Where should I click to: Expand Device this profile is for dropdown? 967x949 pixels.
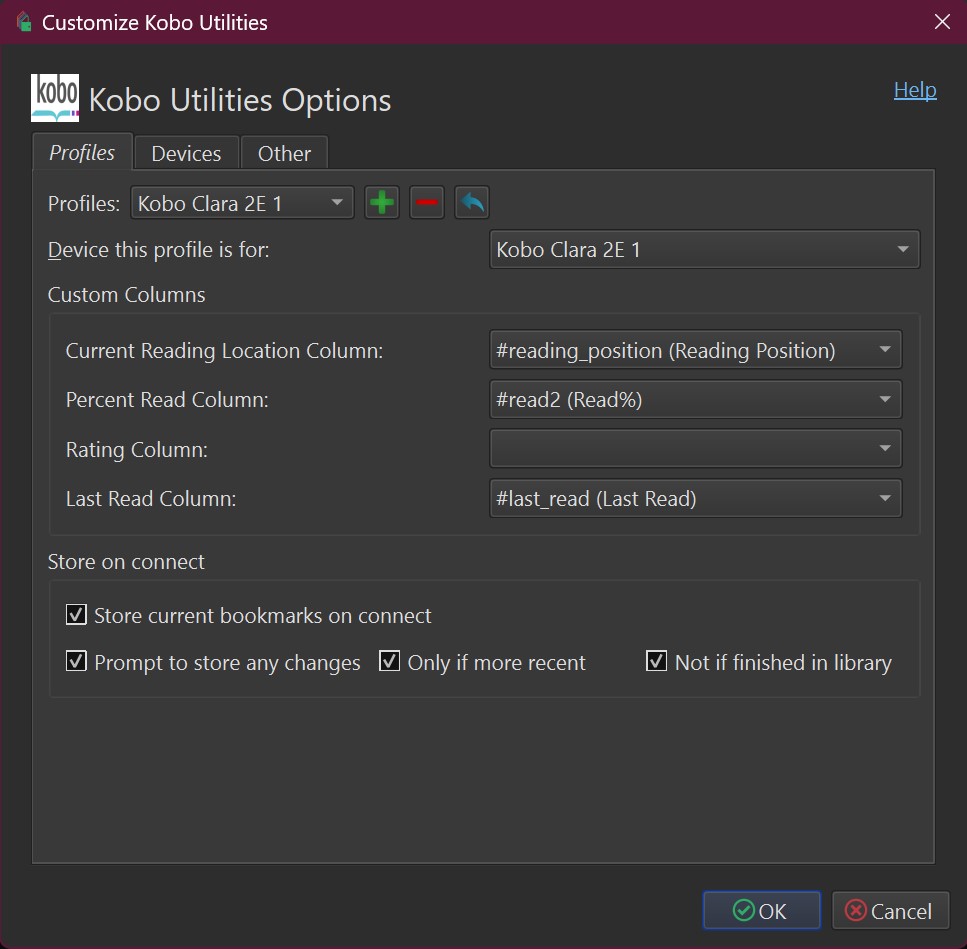pyautogui.click(x=704, y=250)
